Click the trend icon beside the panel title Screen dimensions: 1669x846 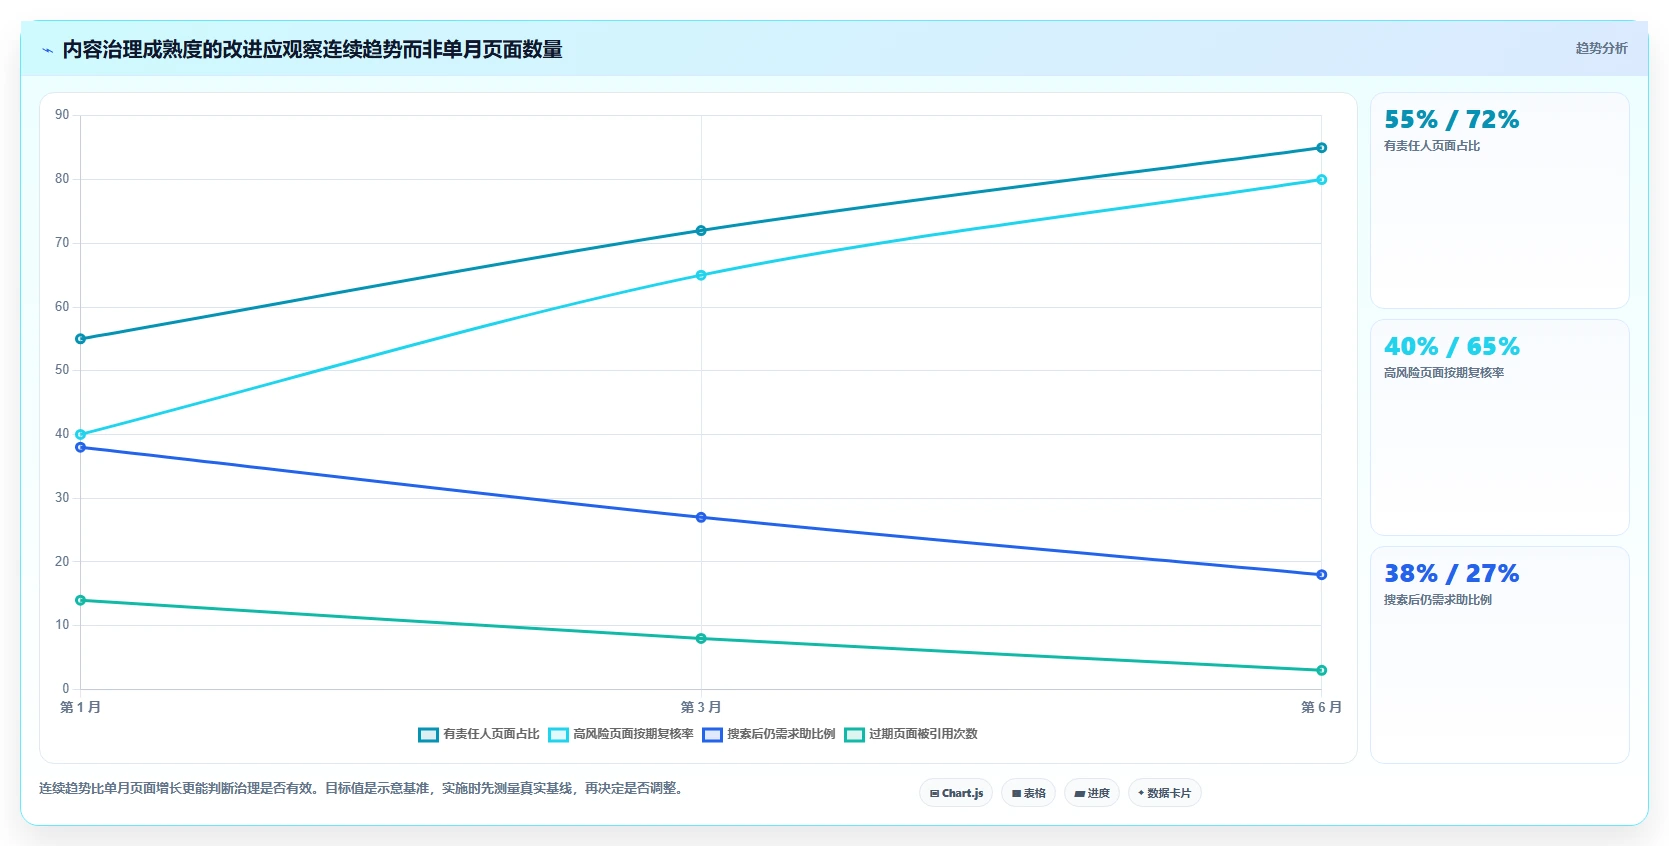(x=48, y=50)
